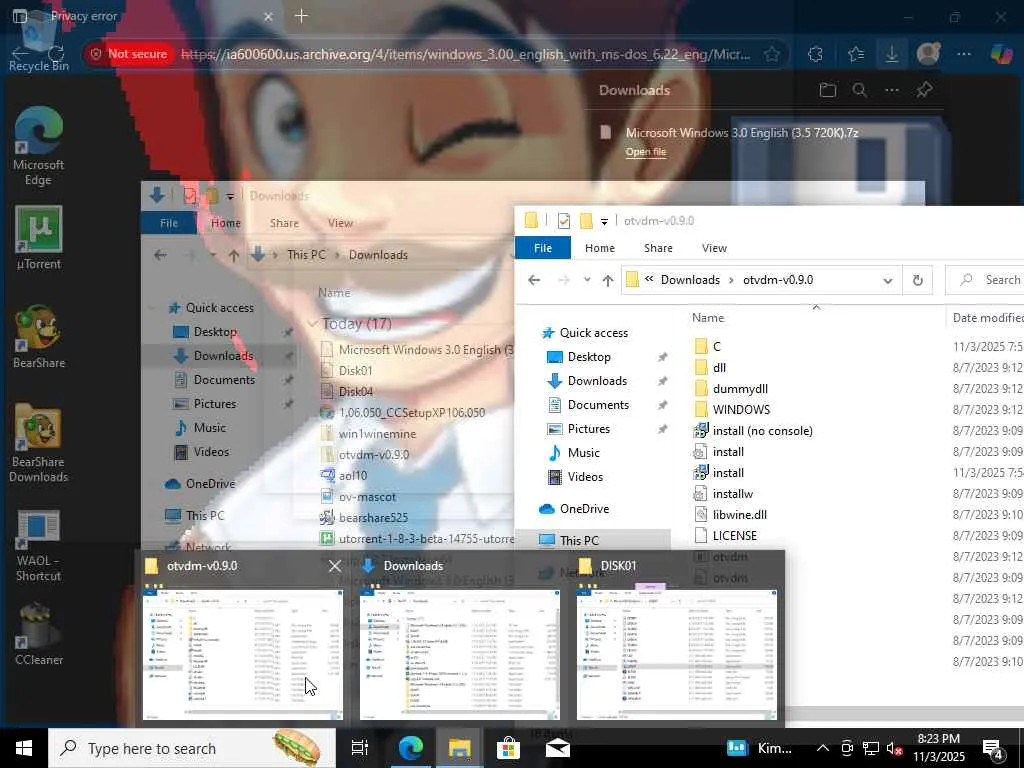This screenshot has width=1024, height=768.
Task: Select Desktop in otvdm window navigation pane
Action: click(588, 357)
